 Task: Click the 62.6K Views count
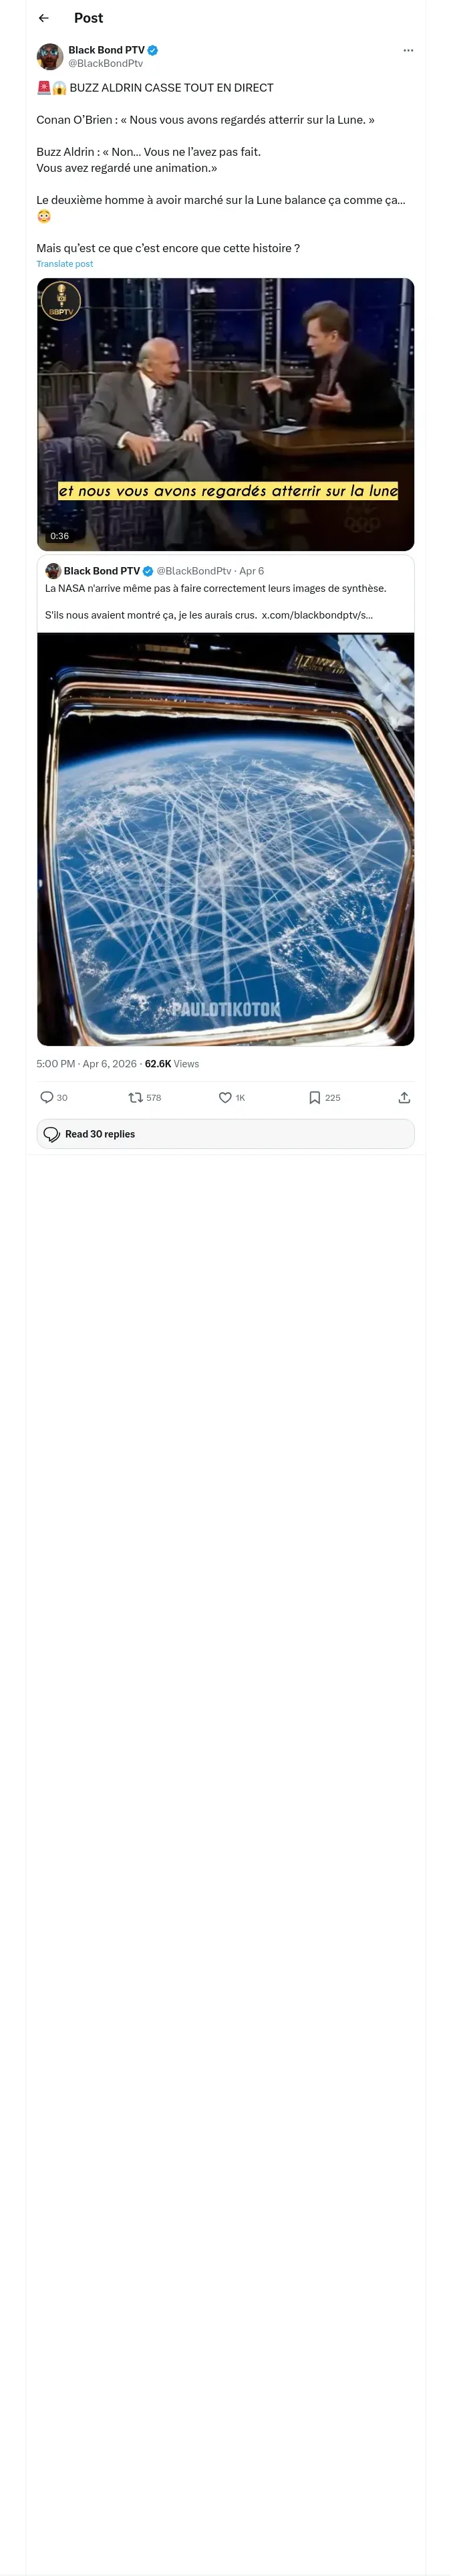click(x=172, y=1064)
